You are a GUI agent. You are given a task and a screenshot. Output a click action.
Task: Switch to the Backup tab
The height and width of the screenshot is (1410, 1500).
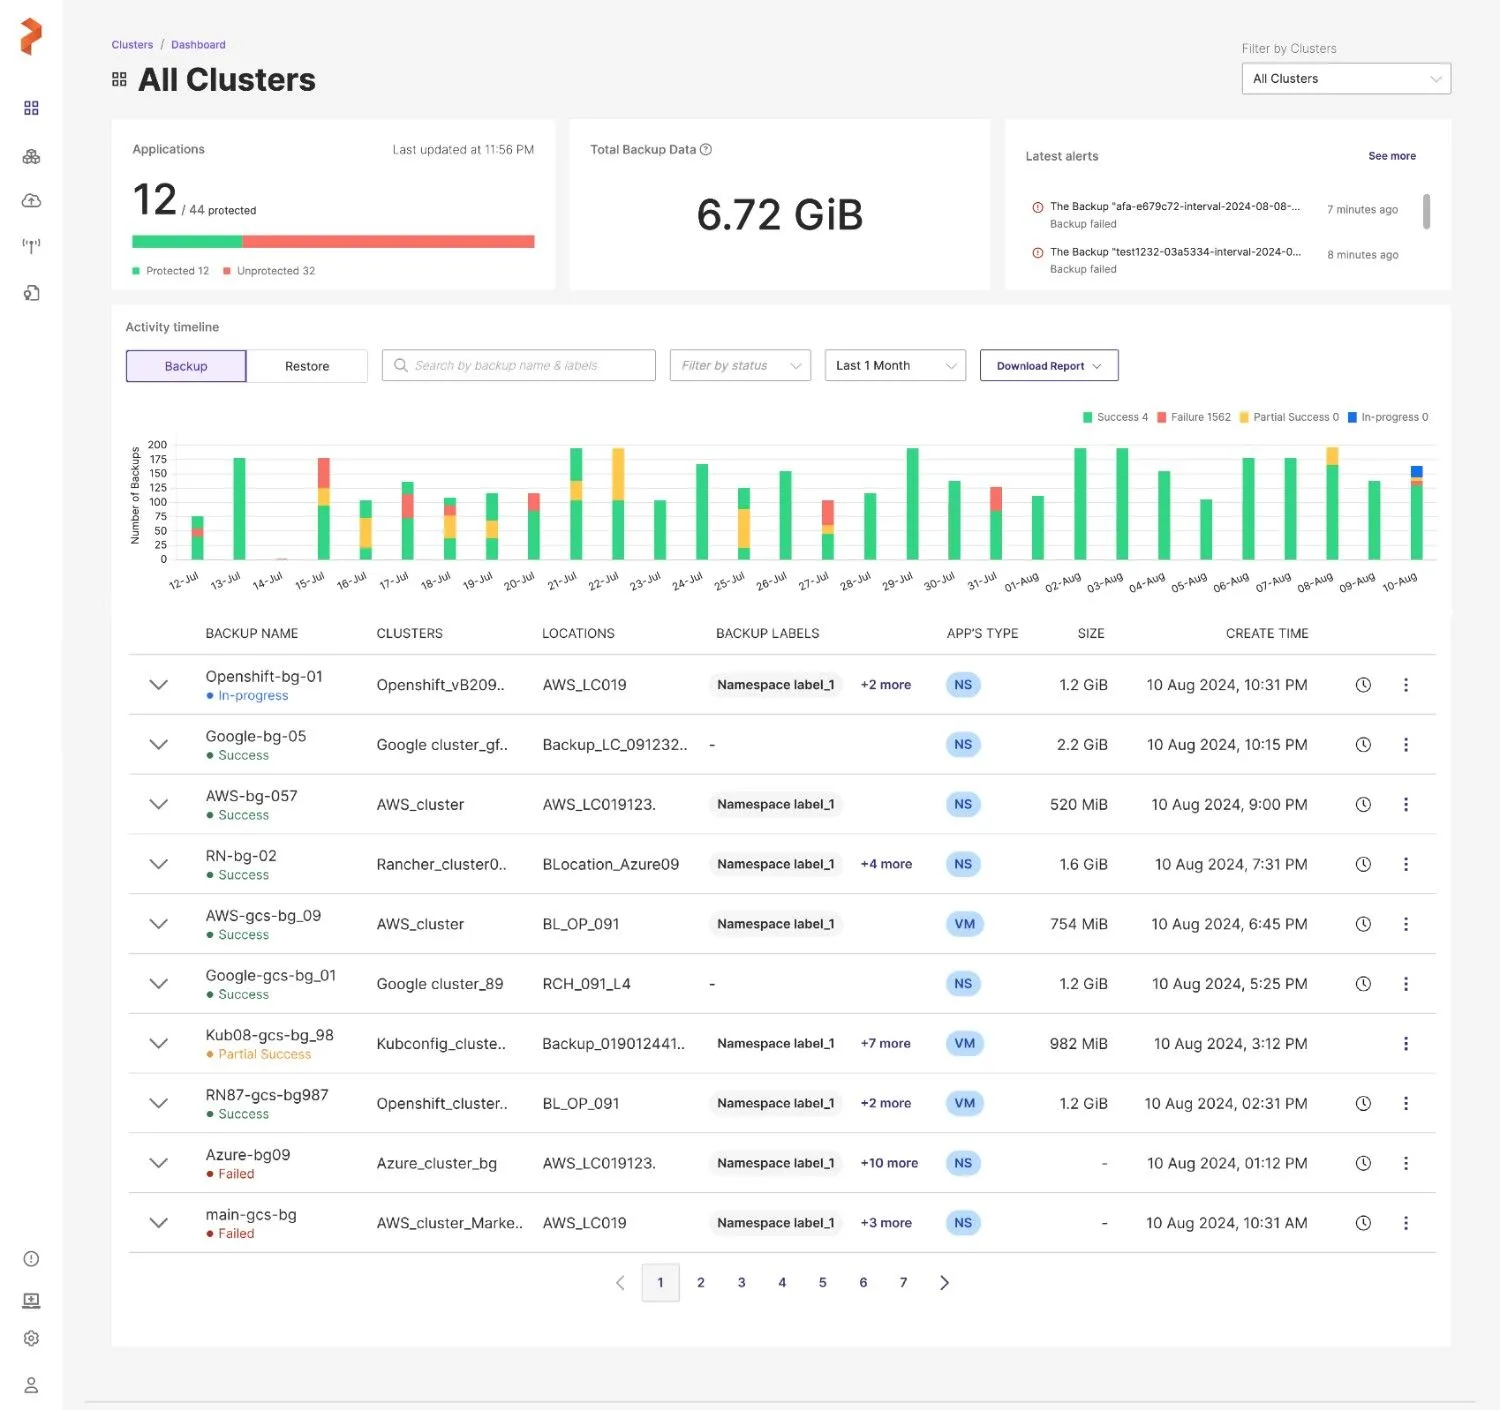pyautogui.click(x=186, y=366)
